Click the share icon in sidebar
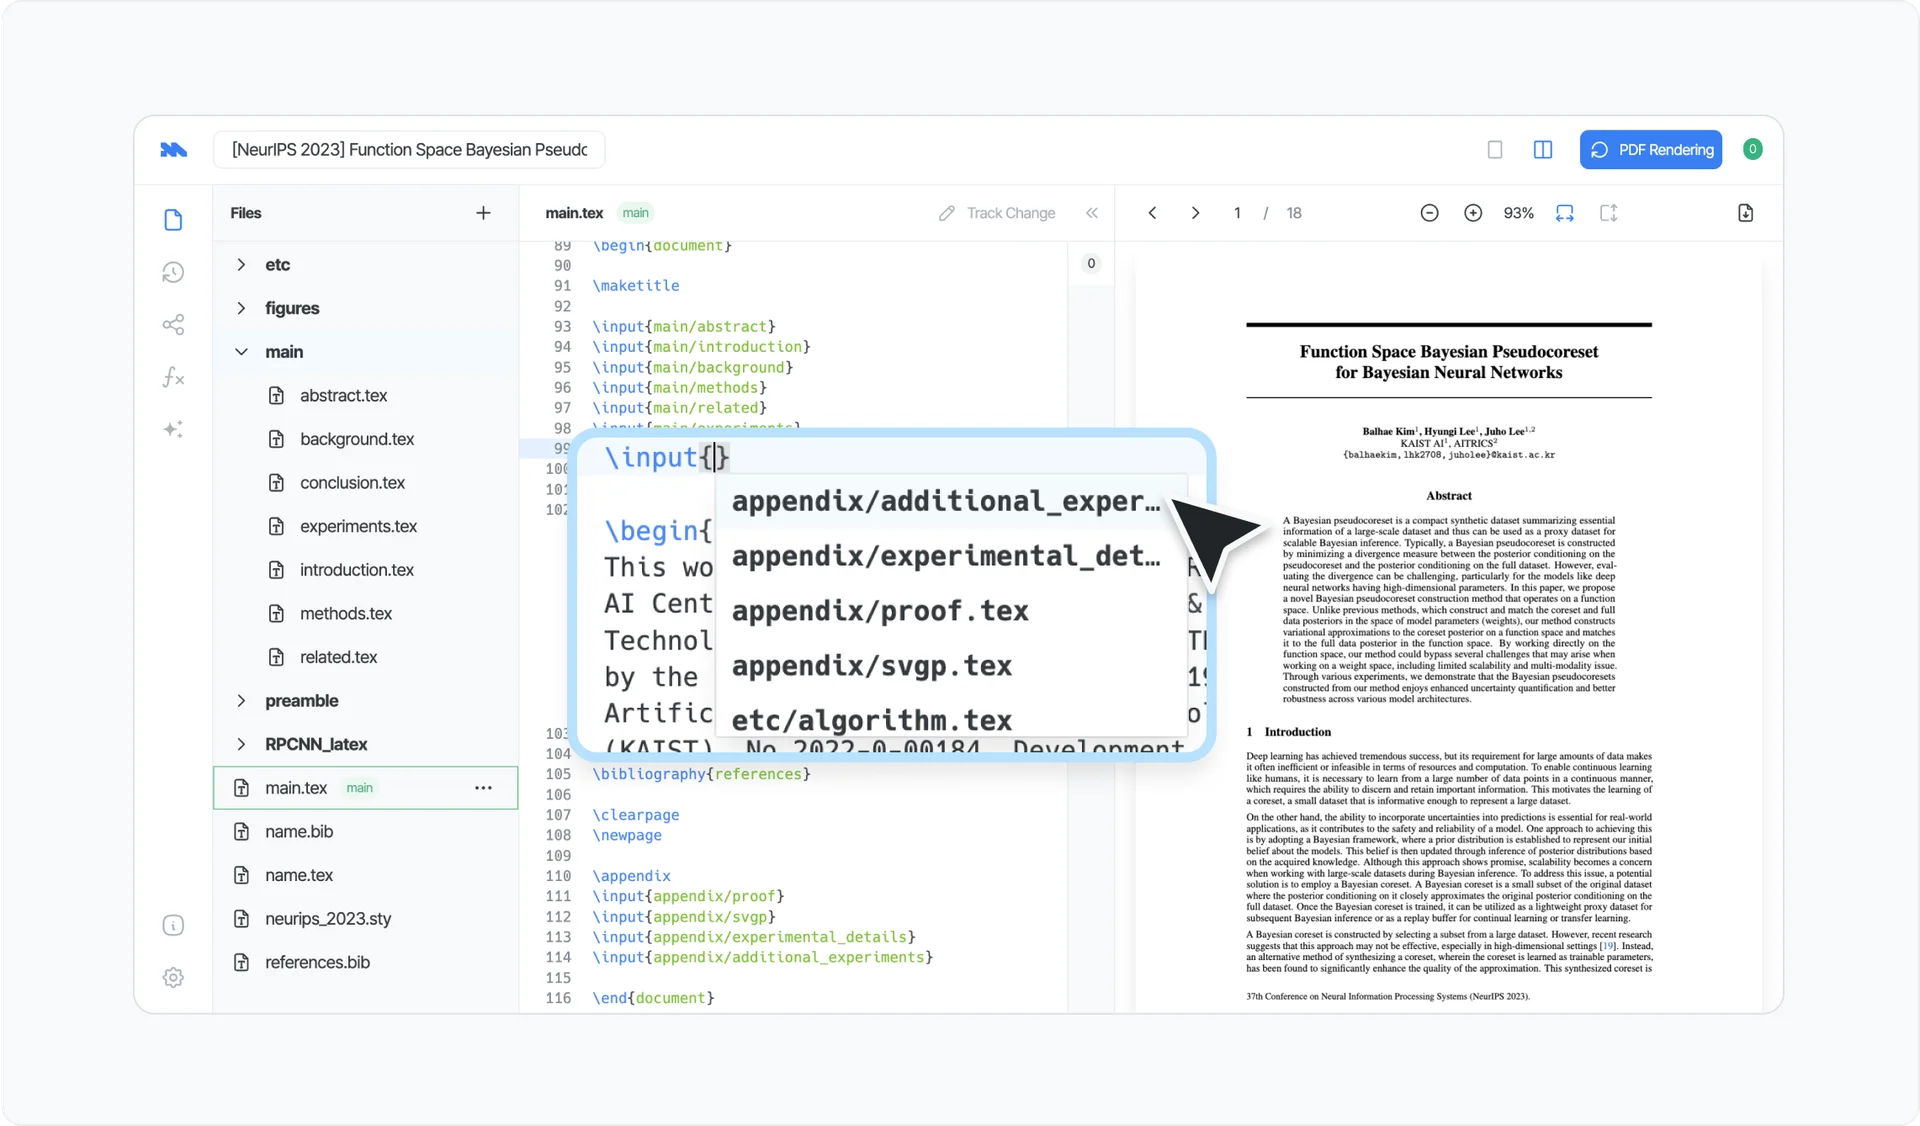 (x=173, y=325)
